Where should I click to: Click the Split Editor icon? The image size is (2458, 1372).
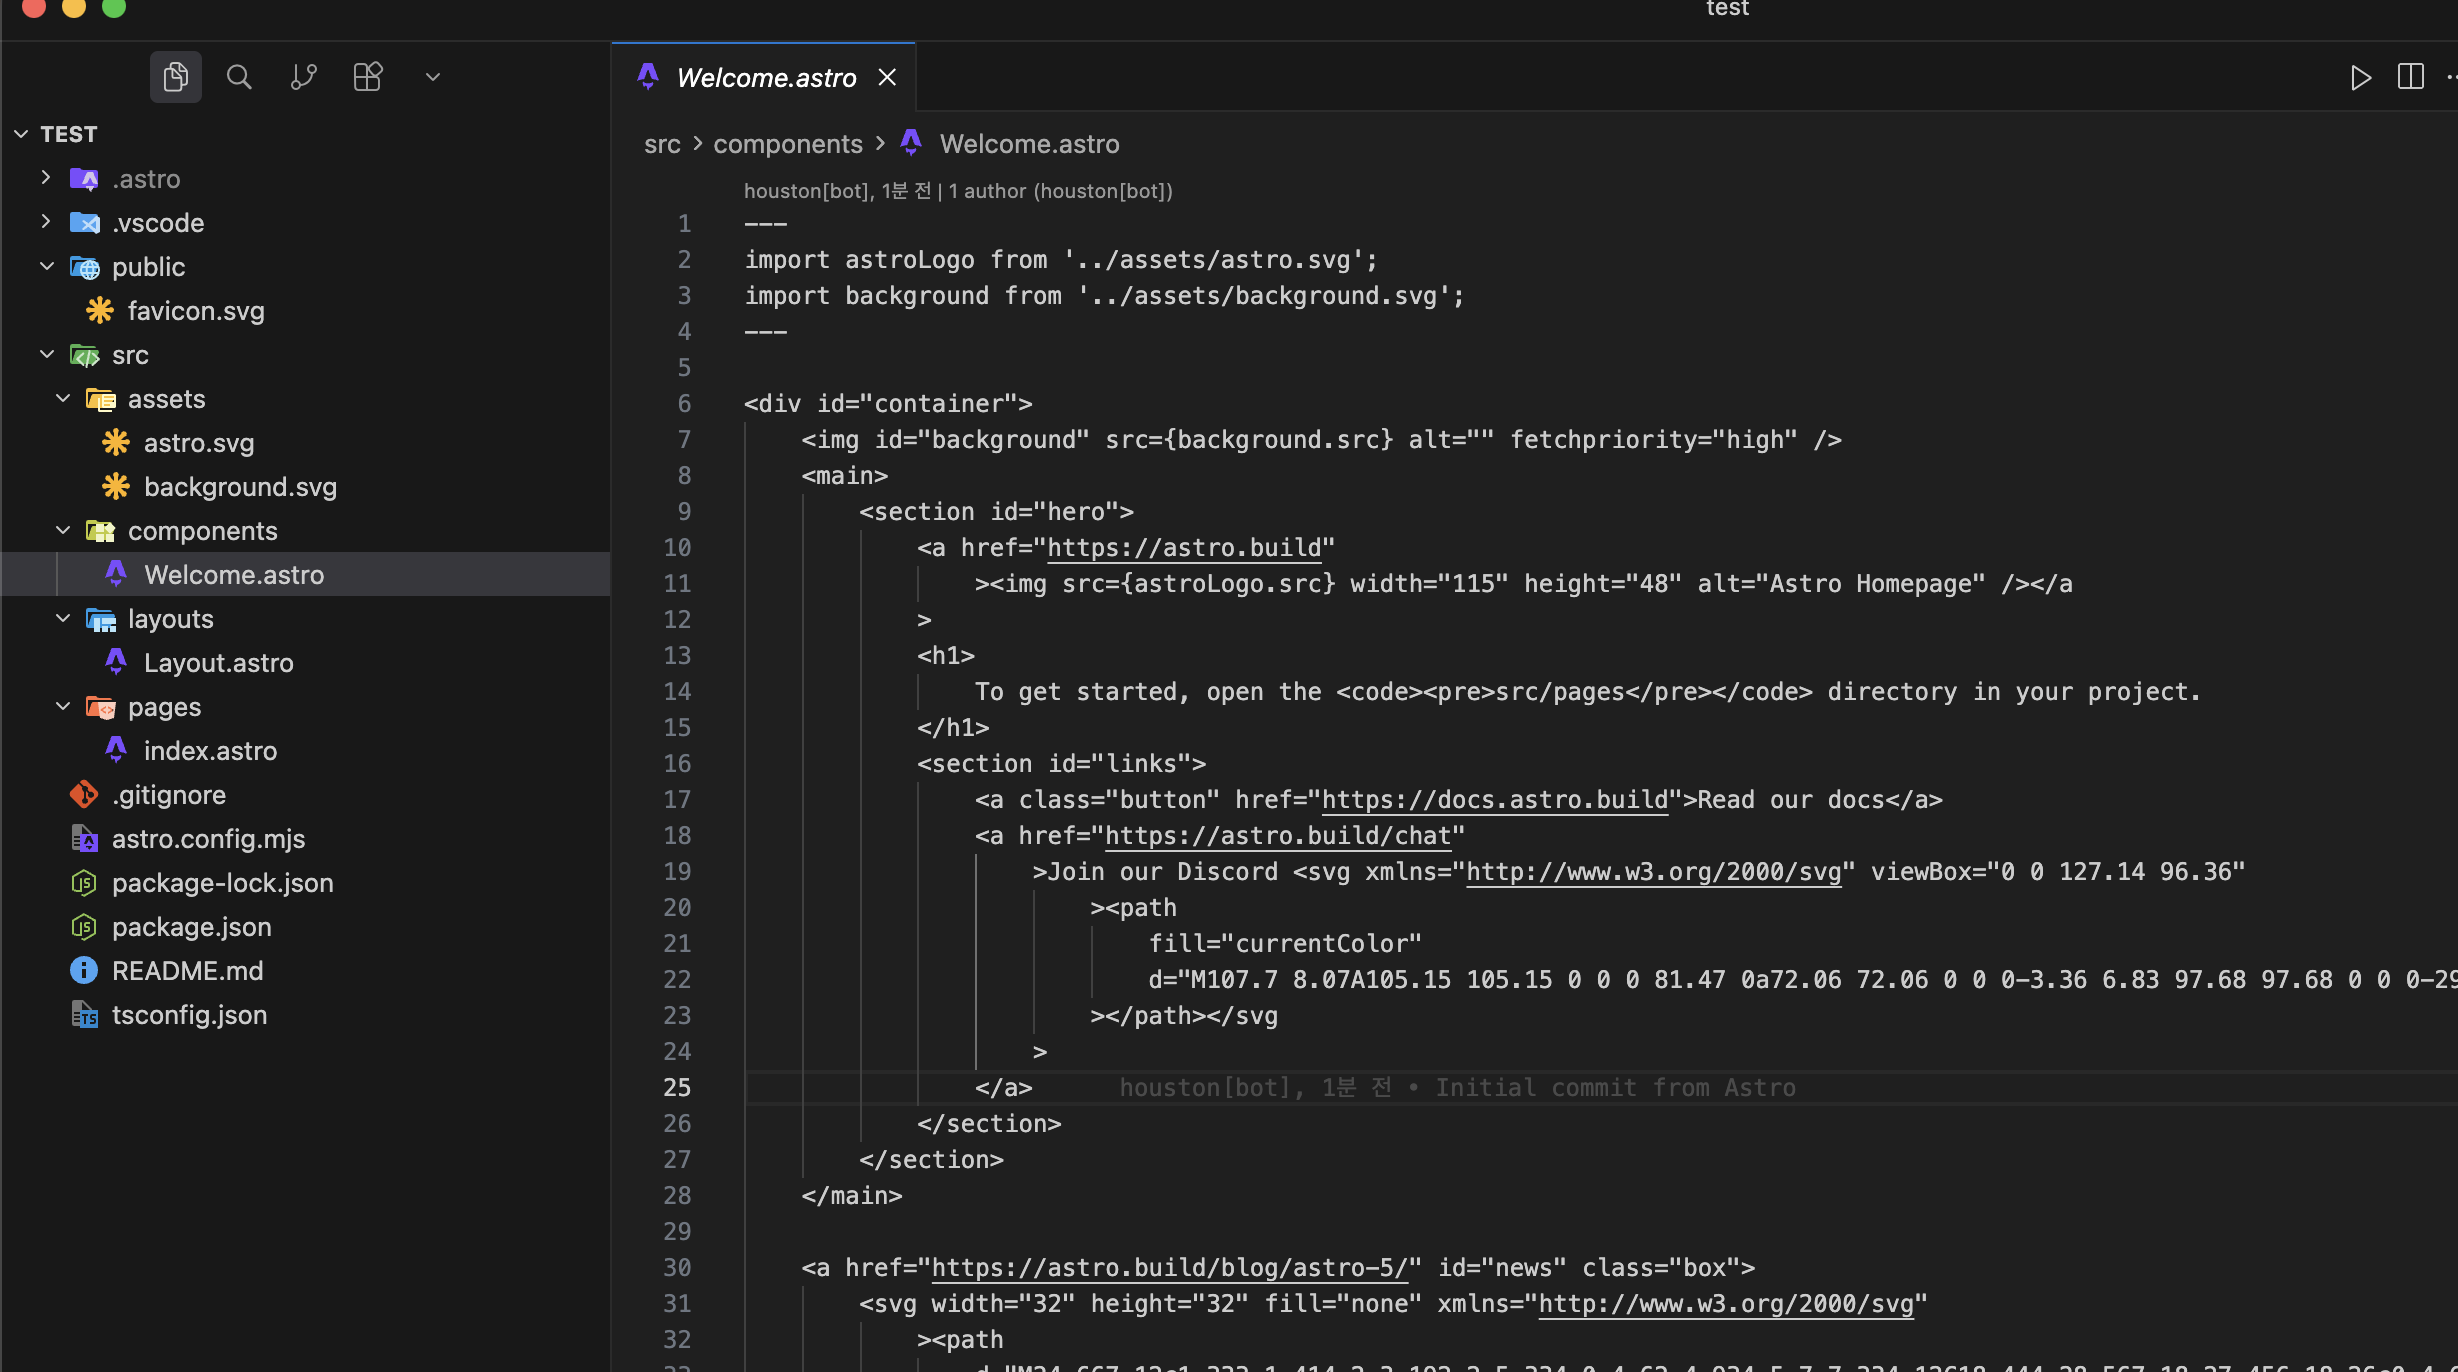[x=2410, y=77]
